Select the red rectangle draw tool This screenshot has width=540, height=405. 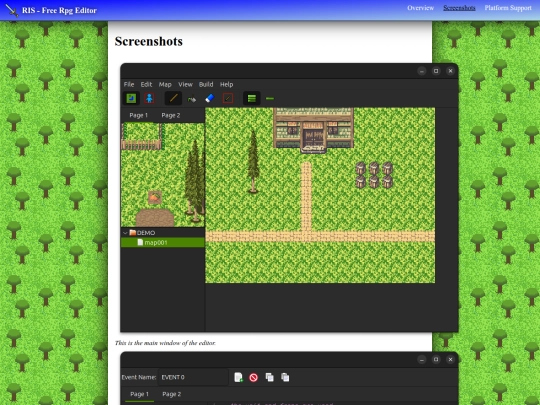click(x=228, y=98)
